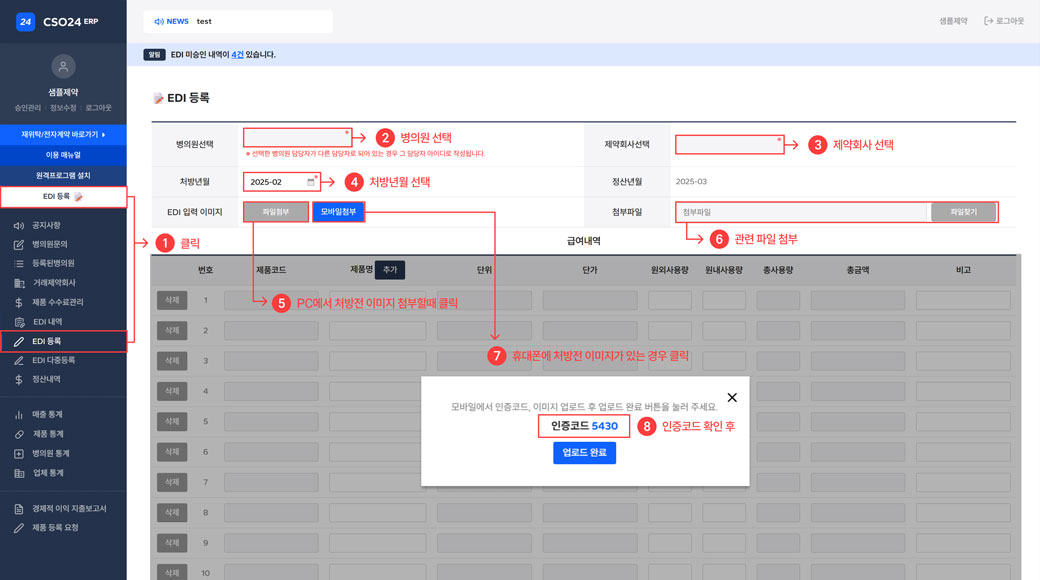Click the 제품 통계 pill icon
The image size is (1040, 580).
(x=19, y=434)
